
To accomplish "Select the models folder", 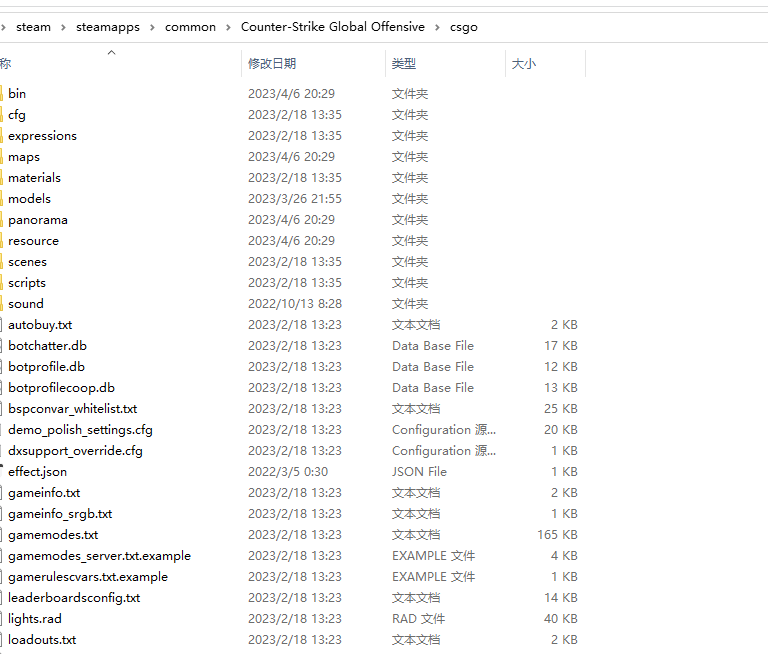I will coord(29,199).
